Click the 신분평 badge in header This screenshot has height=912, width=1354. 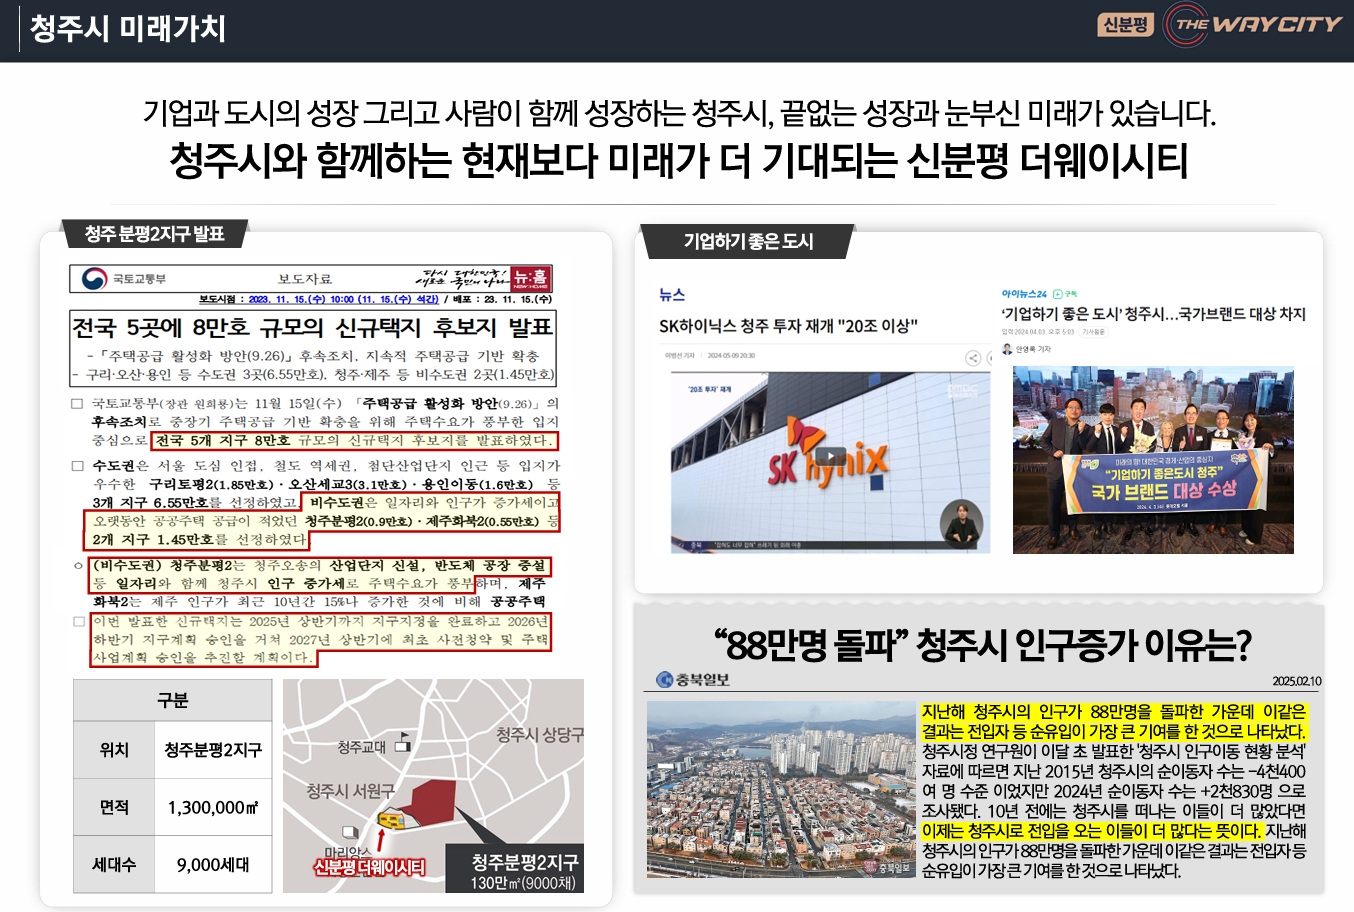tap(1126, 25)
